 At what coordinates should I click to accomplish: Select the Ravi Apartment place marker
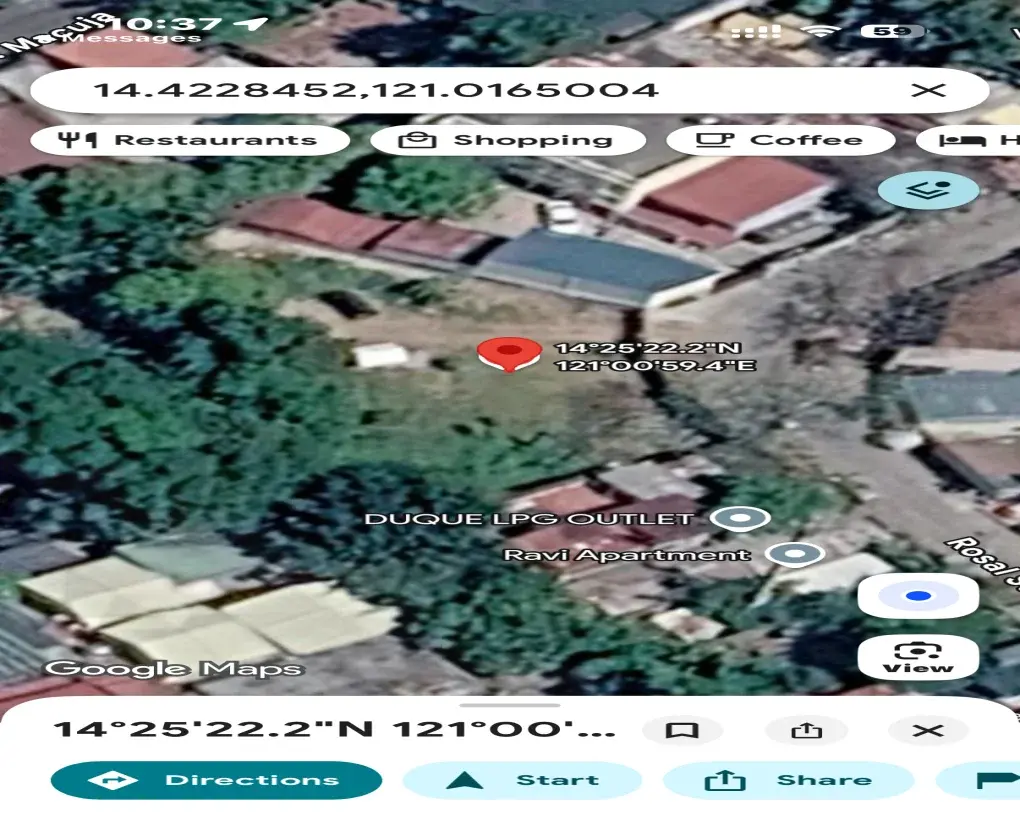click(x=795, y=554)
